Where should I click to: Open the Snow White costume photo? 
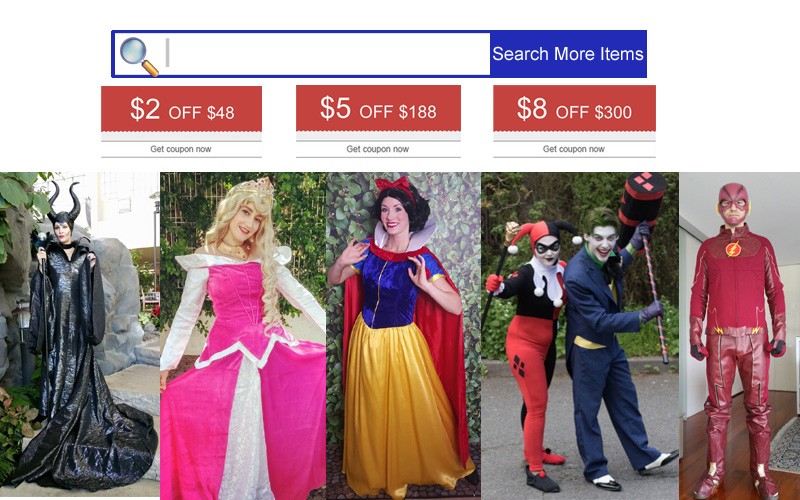click(403, 336)
